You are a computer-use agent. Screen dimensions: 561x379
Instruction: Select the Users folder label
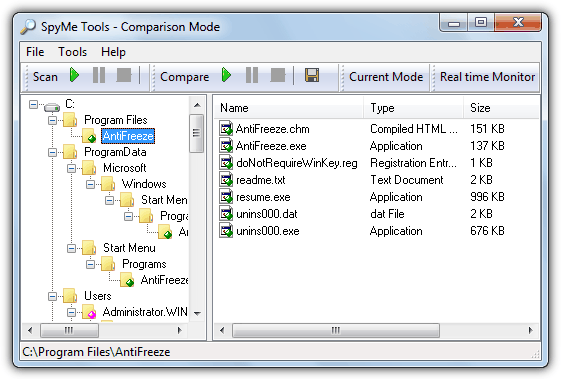[x=98, y=296]
